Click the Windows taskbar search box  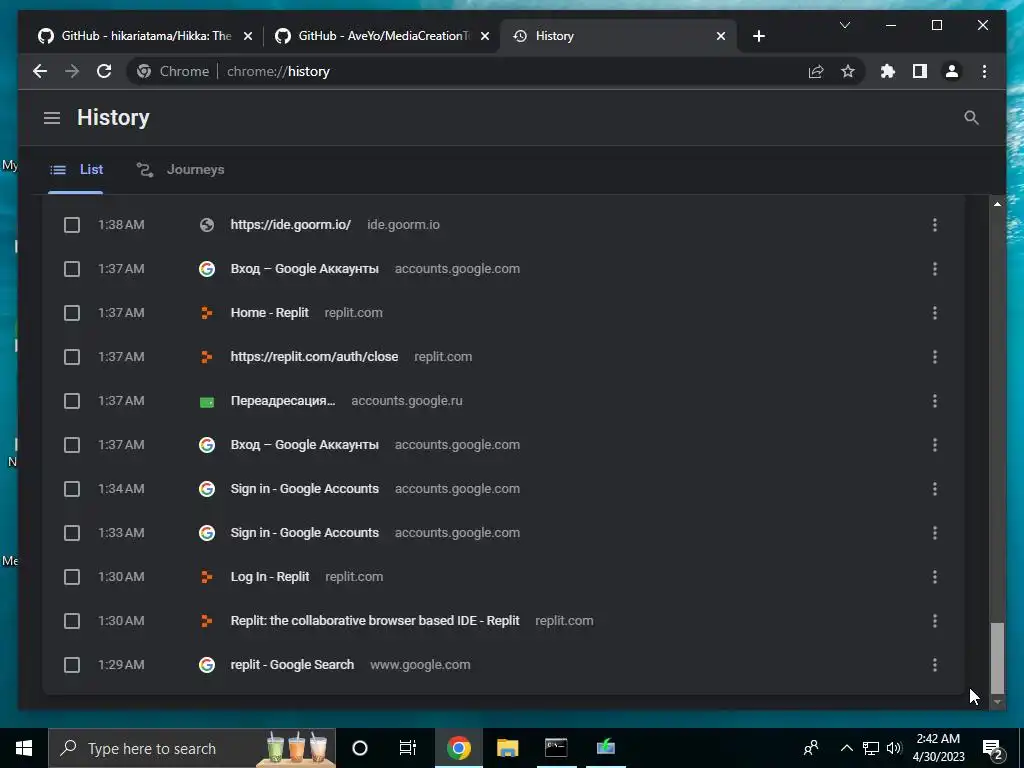click(192, 748)
